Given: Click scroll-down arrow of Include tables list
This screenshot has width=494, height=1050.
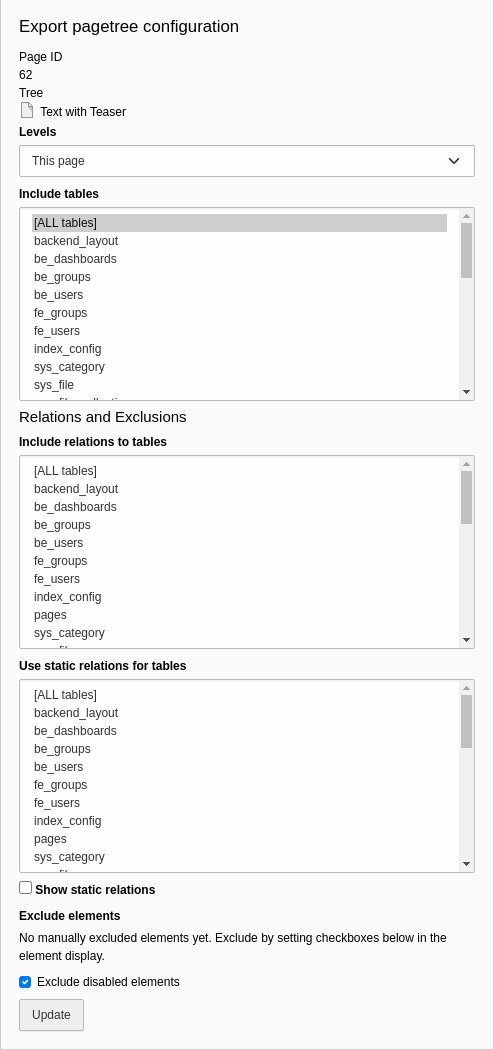Looking at the screenshot, I should pos(467,392).
